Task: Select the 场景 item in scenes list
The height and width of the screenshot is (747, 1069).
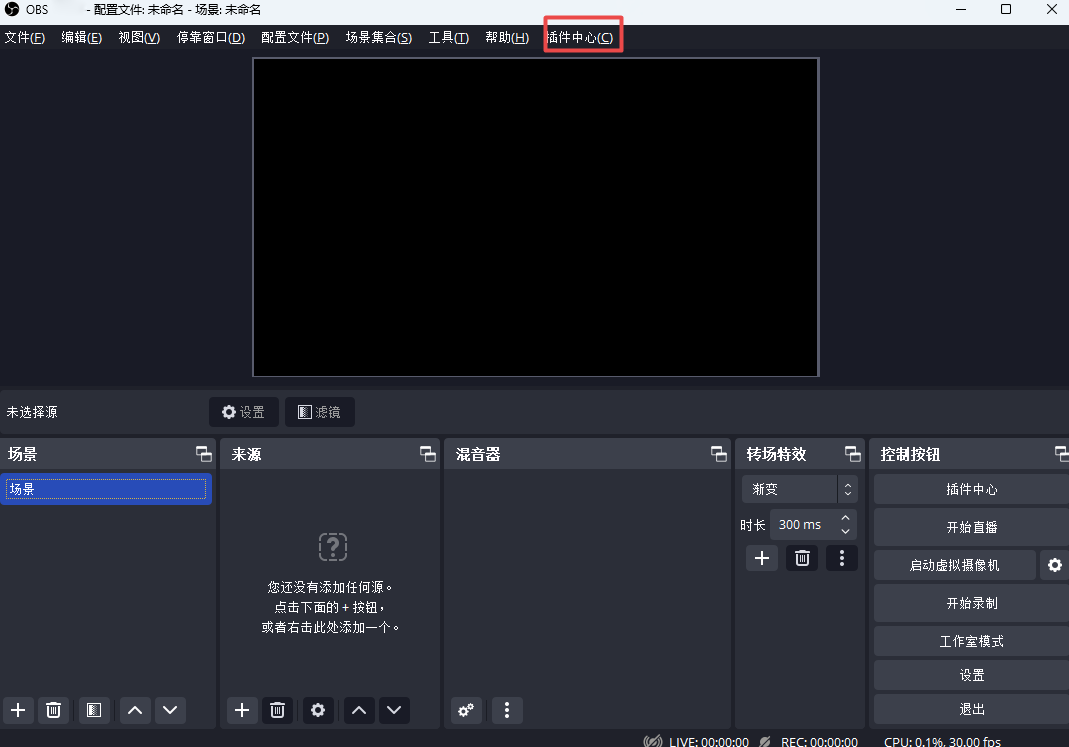Action: [x=106, y=489]
